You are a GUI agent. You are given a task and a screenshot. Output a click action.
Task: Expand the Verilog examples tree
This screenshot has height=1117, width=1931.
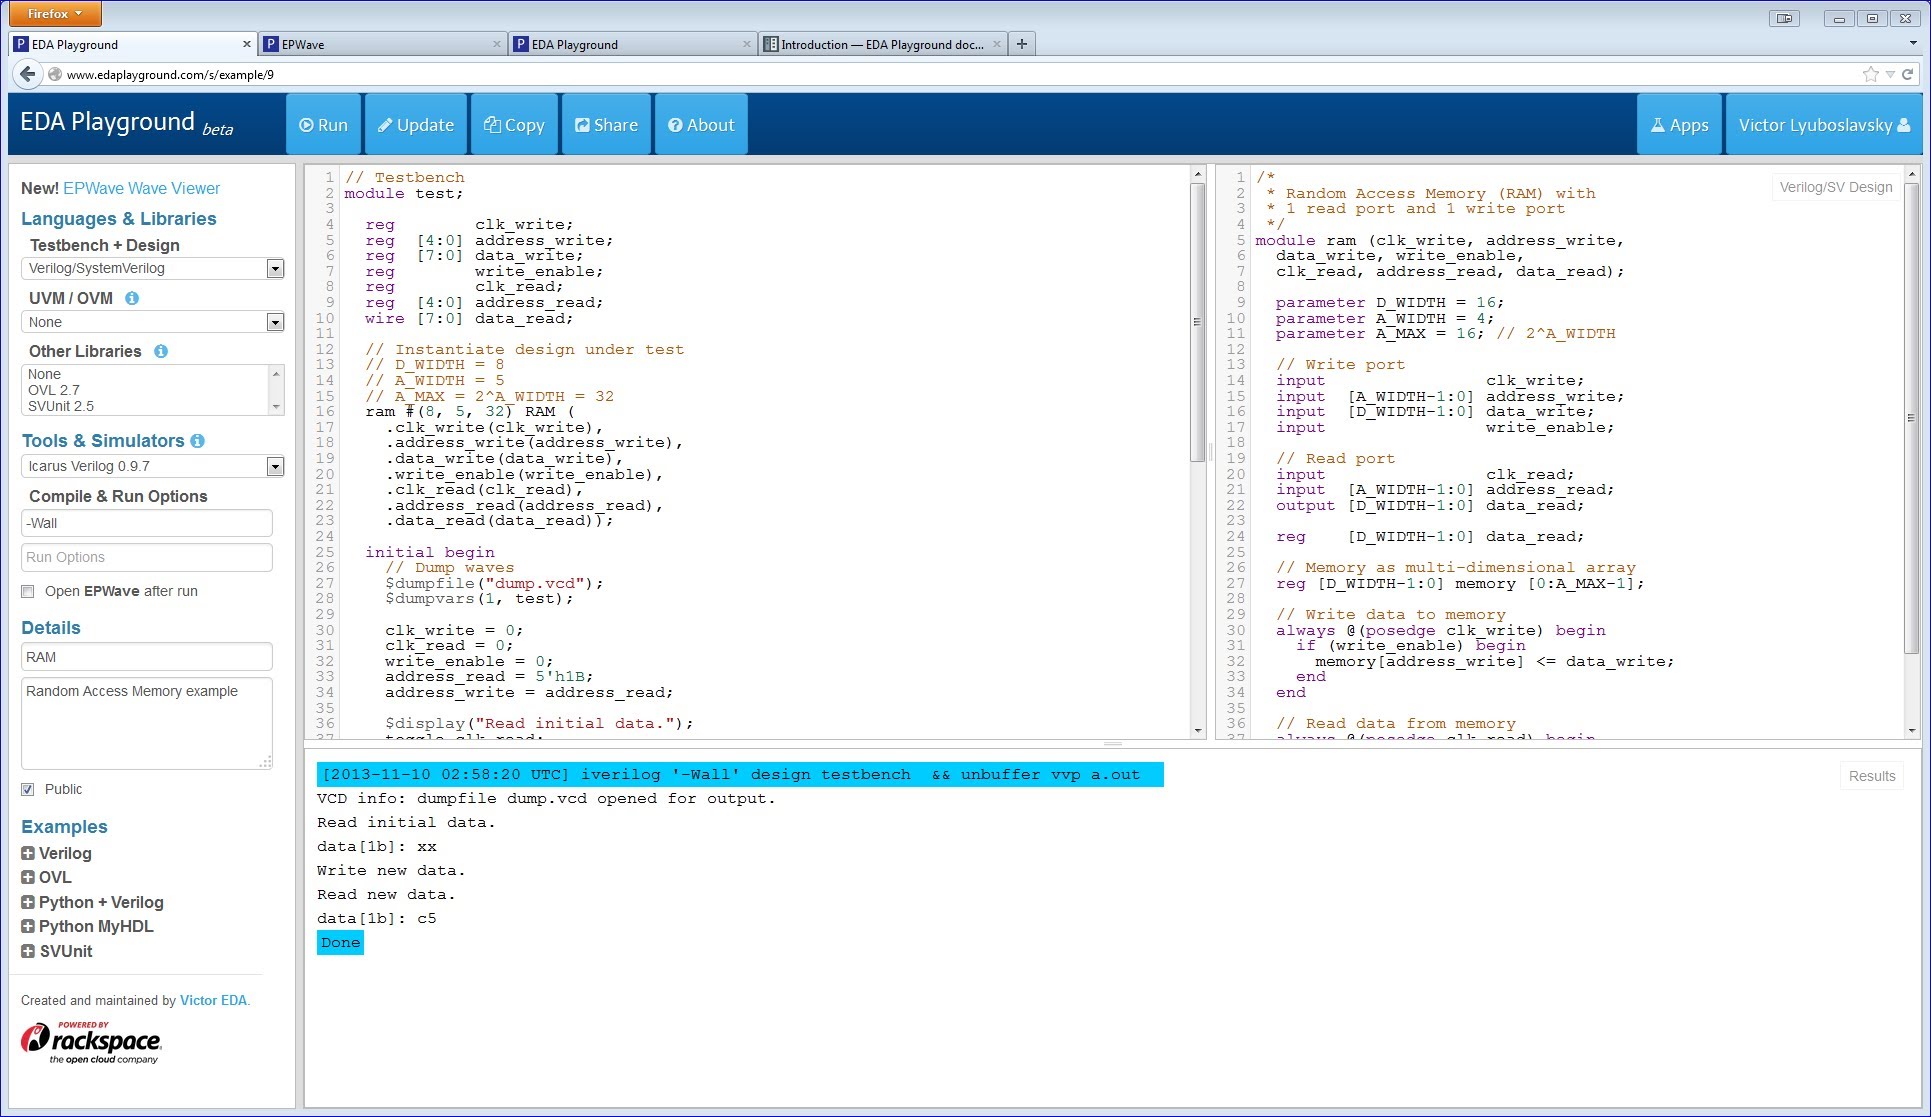[x=28, y=853]
